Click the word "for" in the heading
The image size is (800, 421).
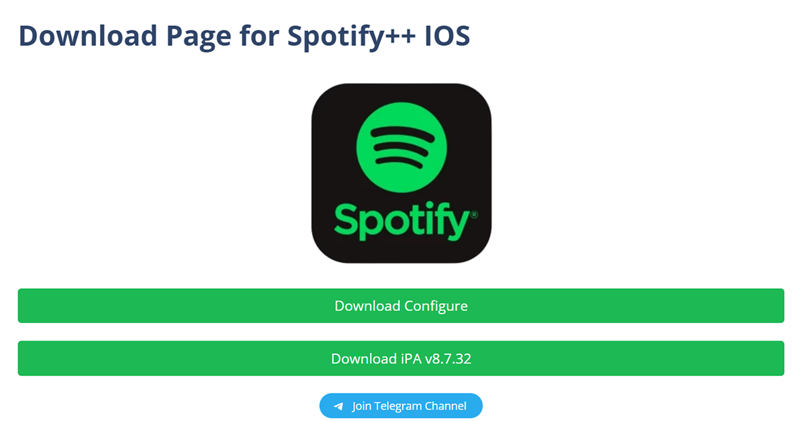coord(259,36)
